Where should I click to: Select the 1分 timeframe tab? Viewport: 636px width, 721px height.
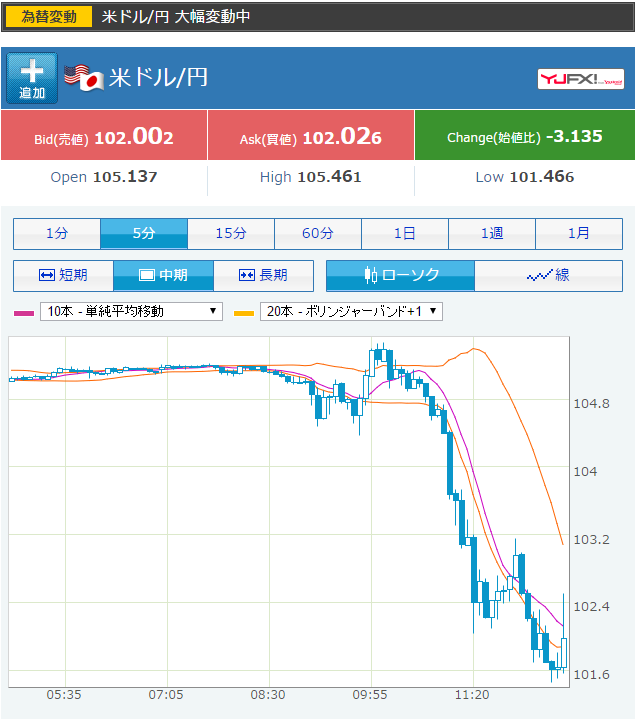point(57,234)
